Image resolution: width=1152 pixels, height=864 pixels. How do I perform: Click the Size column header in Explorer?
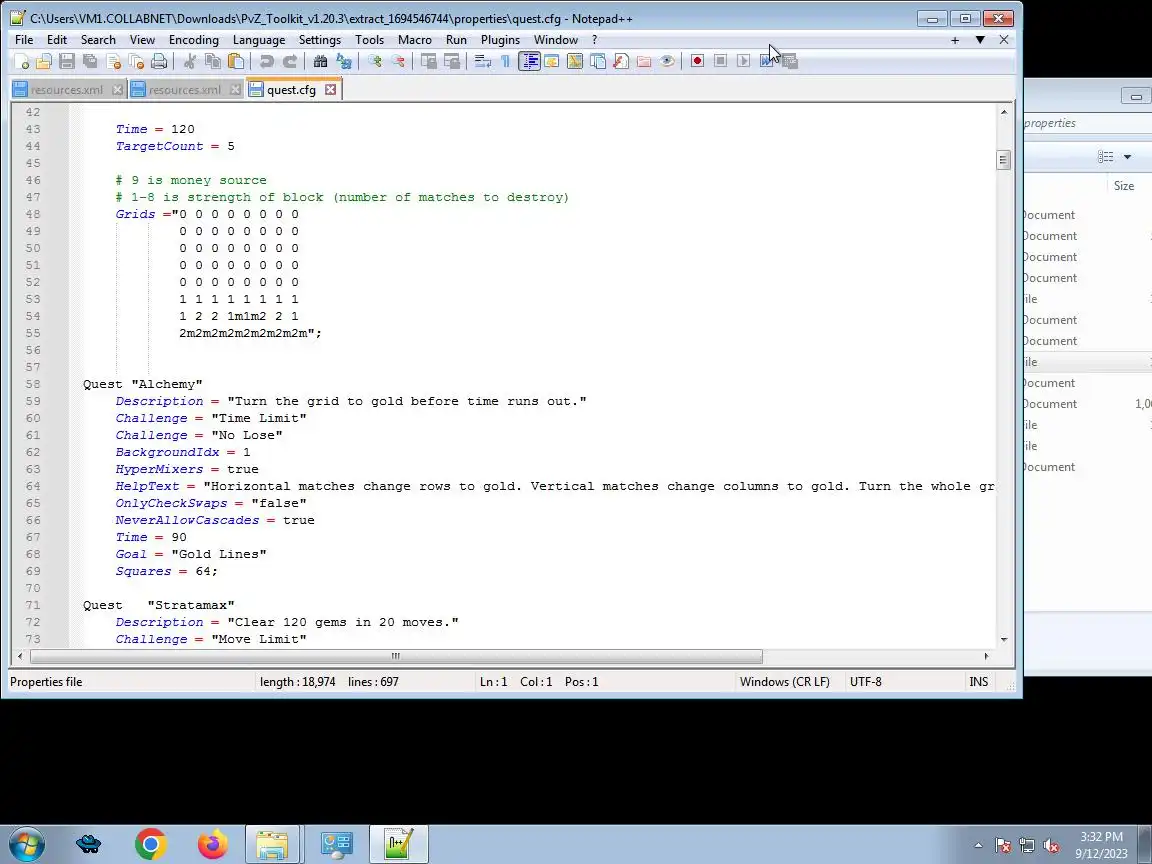point(1123,186)
